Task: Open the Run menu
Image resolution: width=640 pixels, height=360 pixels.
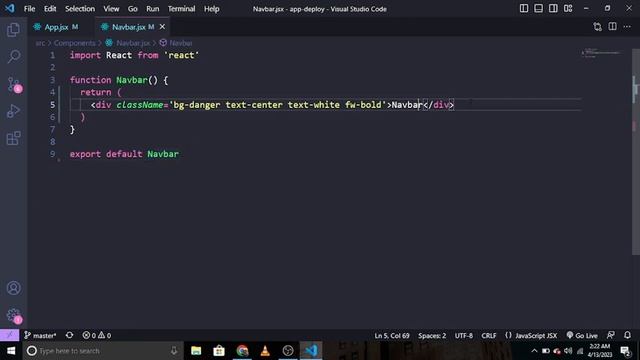Action: point(153,9)
